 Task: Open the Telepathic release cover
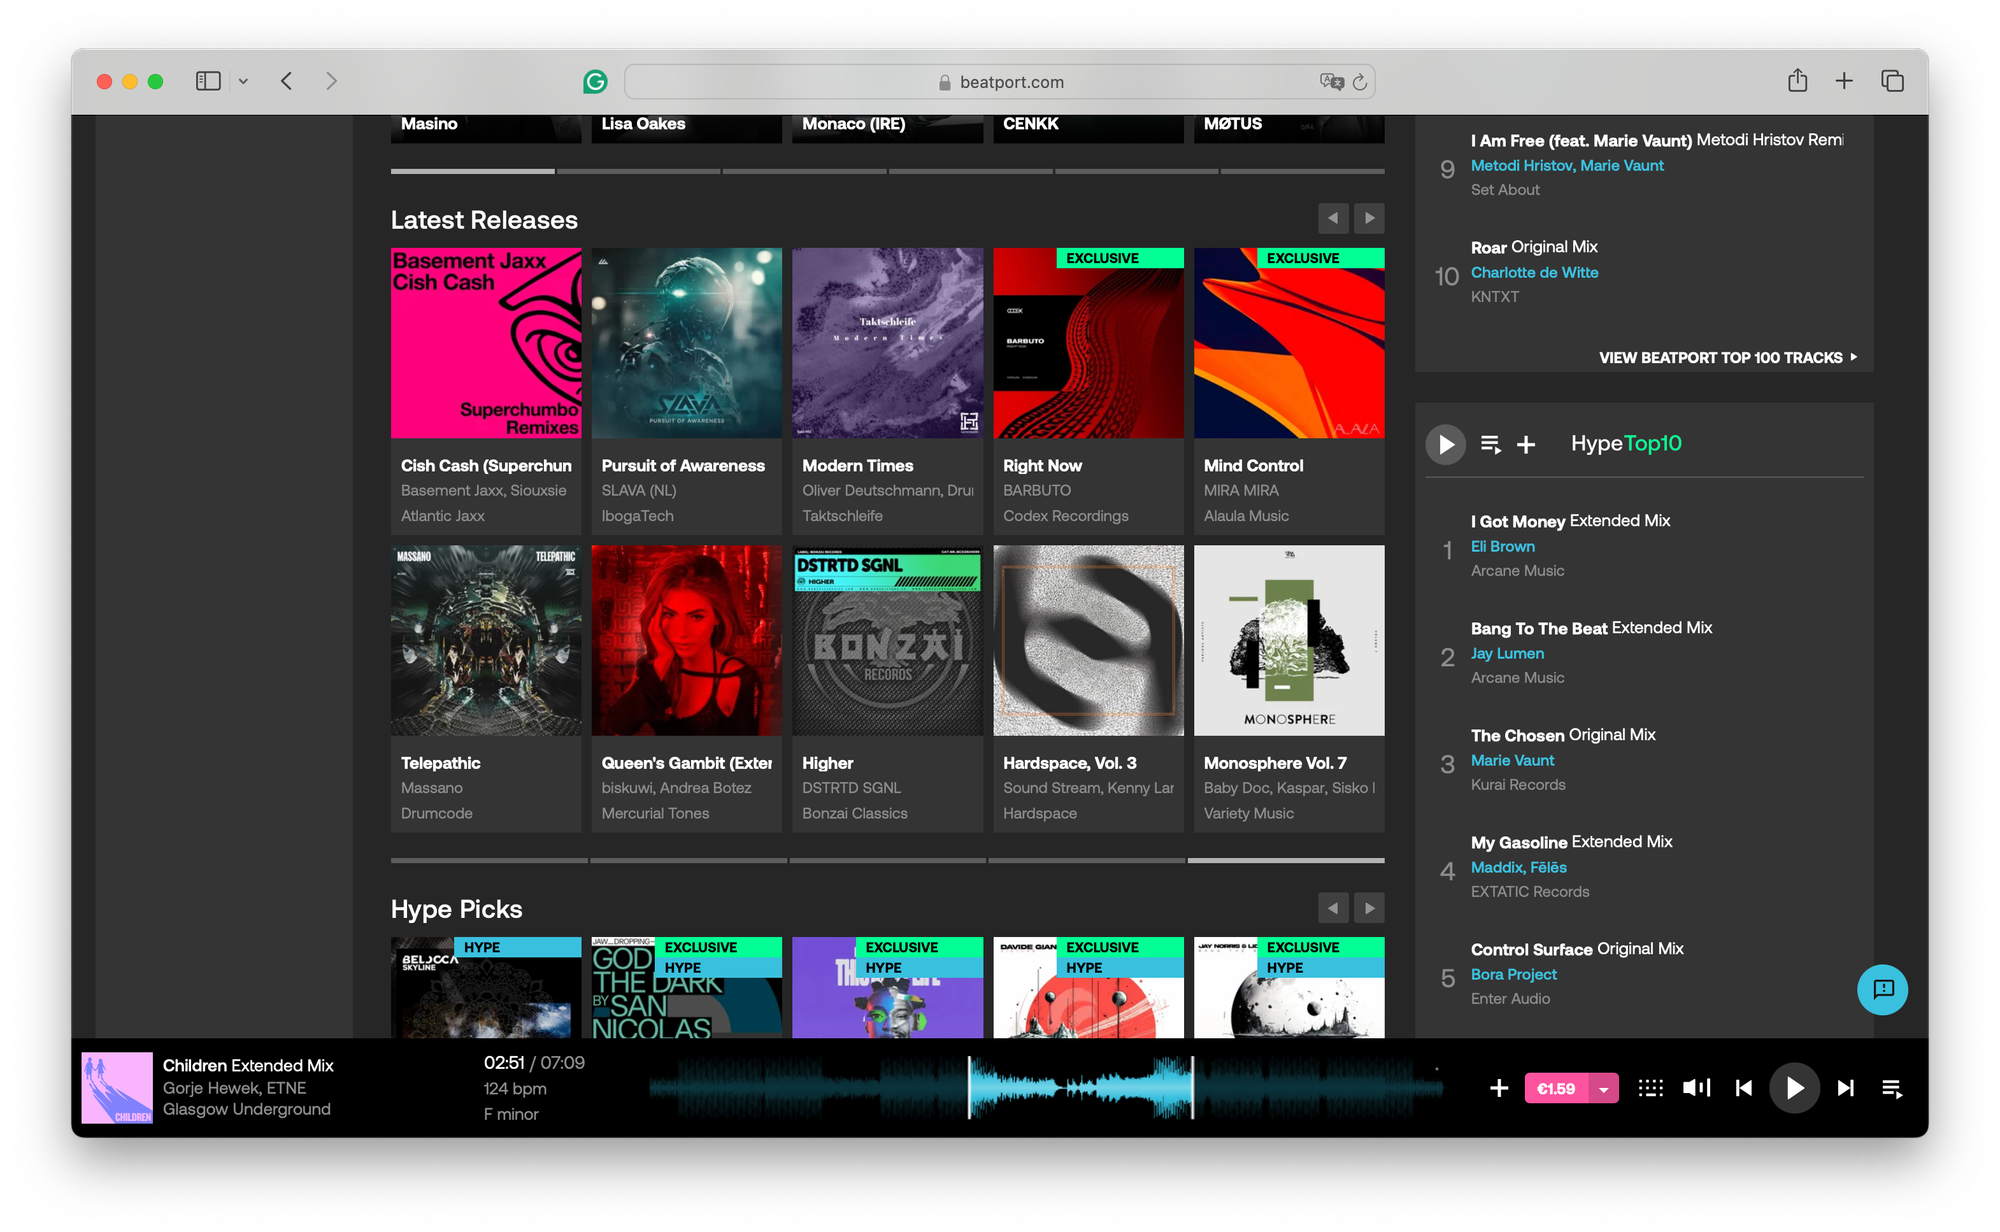click(x=486, y=641)
